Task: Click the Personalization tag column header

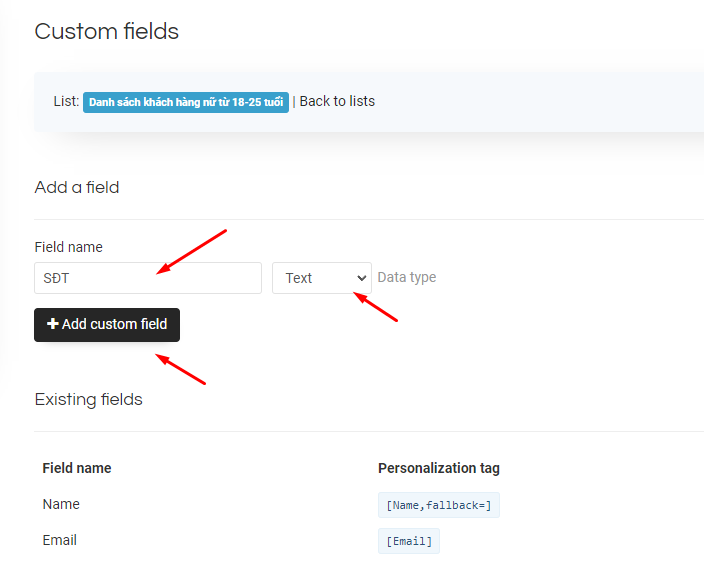Action: click(x=438, y=468)
